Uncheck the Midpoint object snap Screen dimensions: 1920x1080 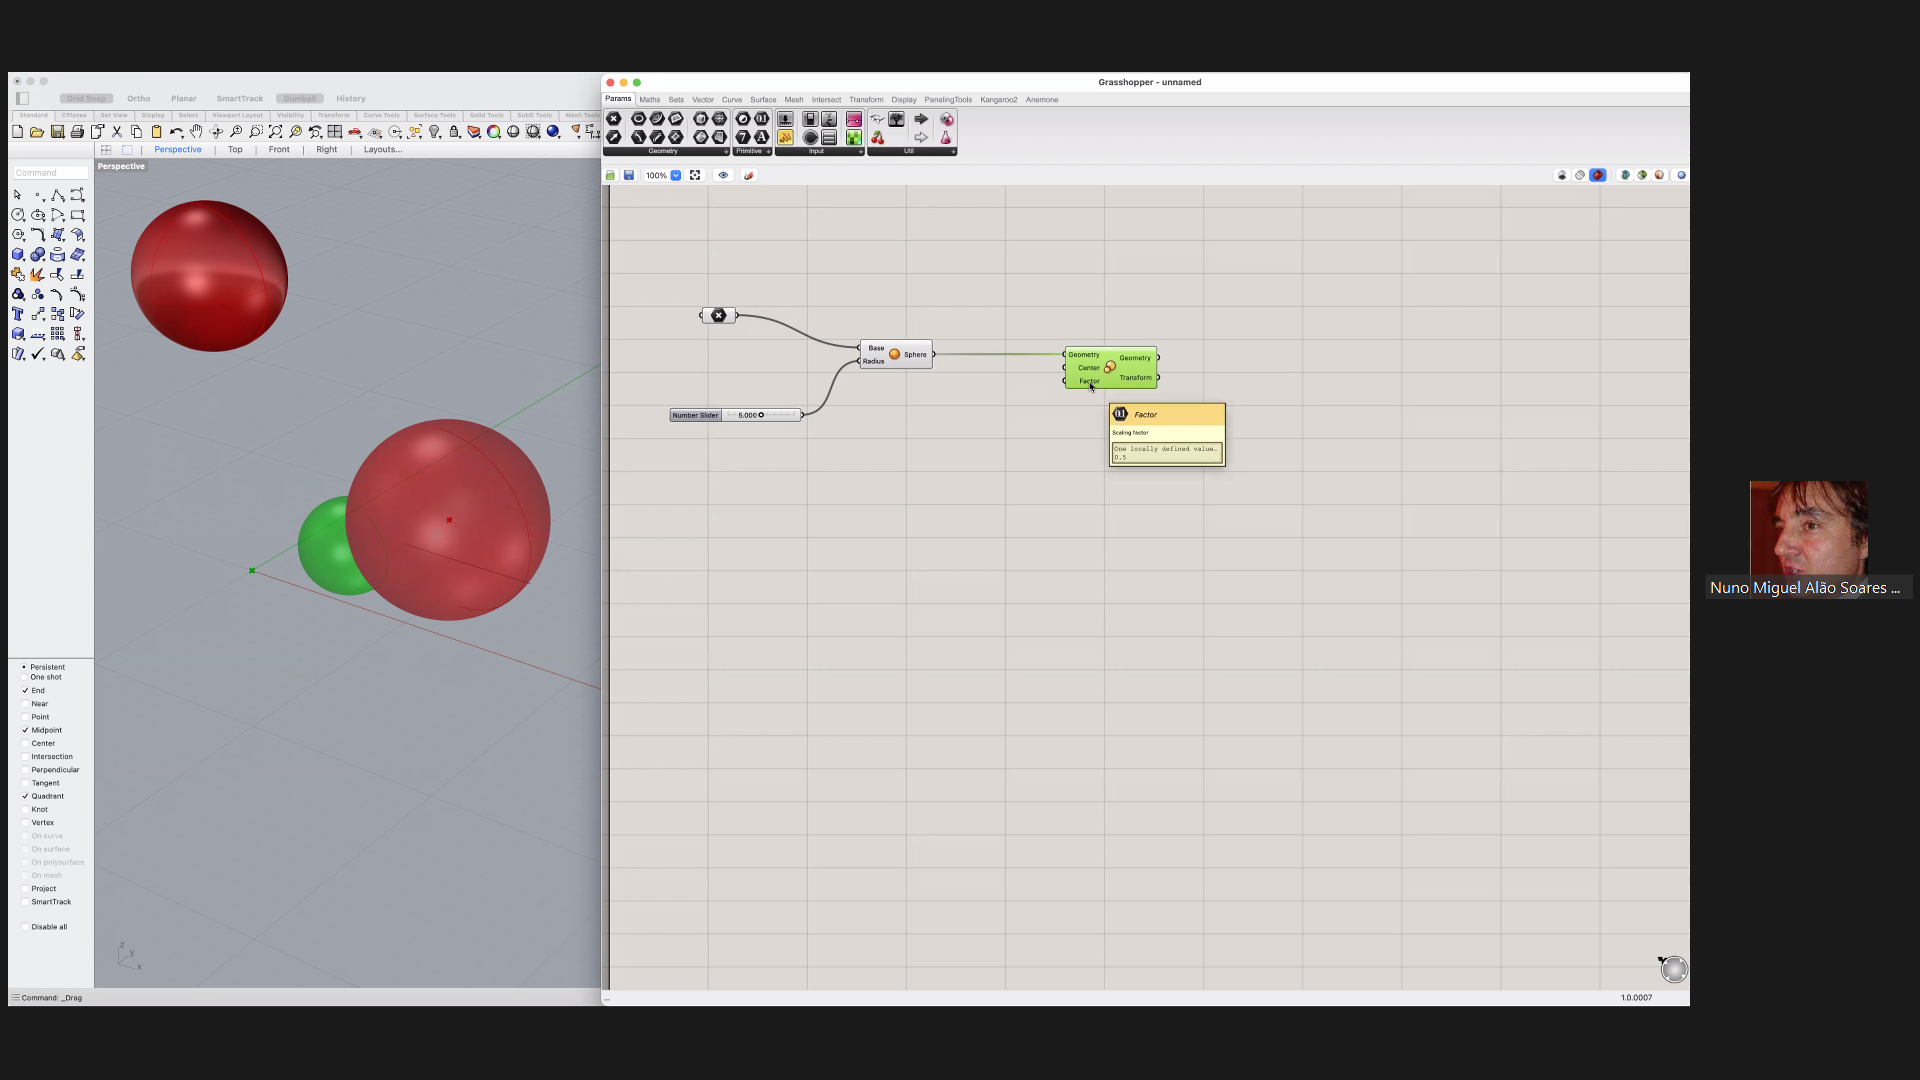click(25, 730)
